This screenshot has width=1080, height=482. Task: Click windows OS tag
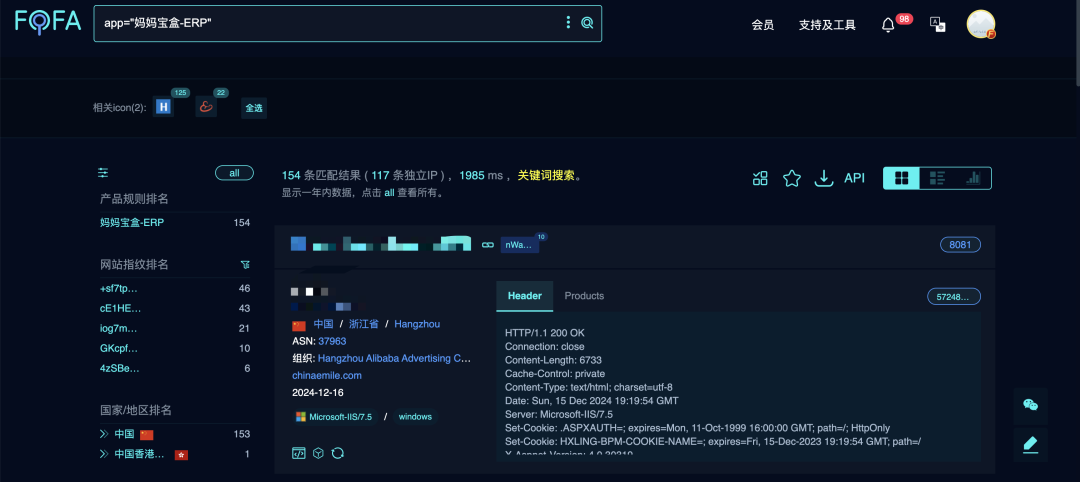coord(415,417)
